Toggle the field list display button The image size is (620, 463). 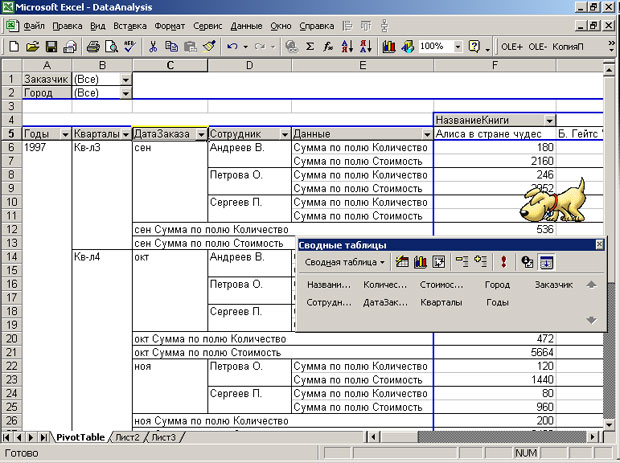coord(547,262)
